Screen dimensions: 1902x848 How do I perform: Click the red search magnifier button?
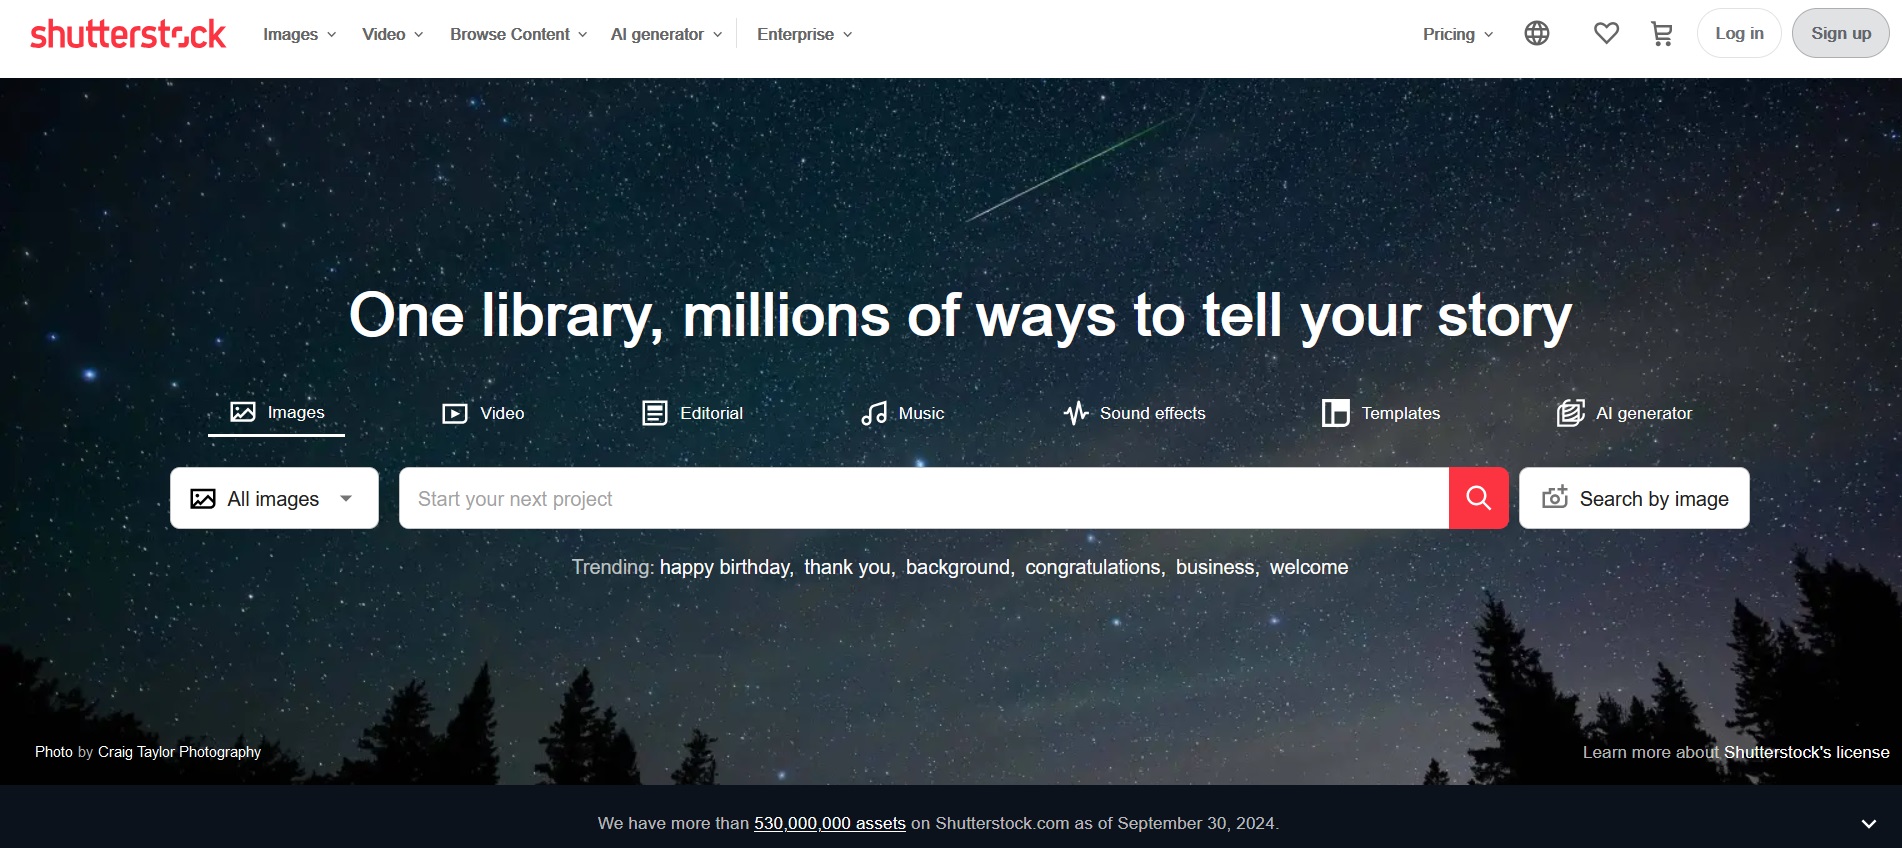click(x=1478, y=498)
